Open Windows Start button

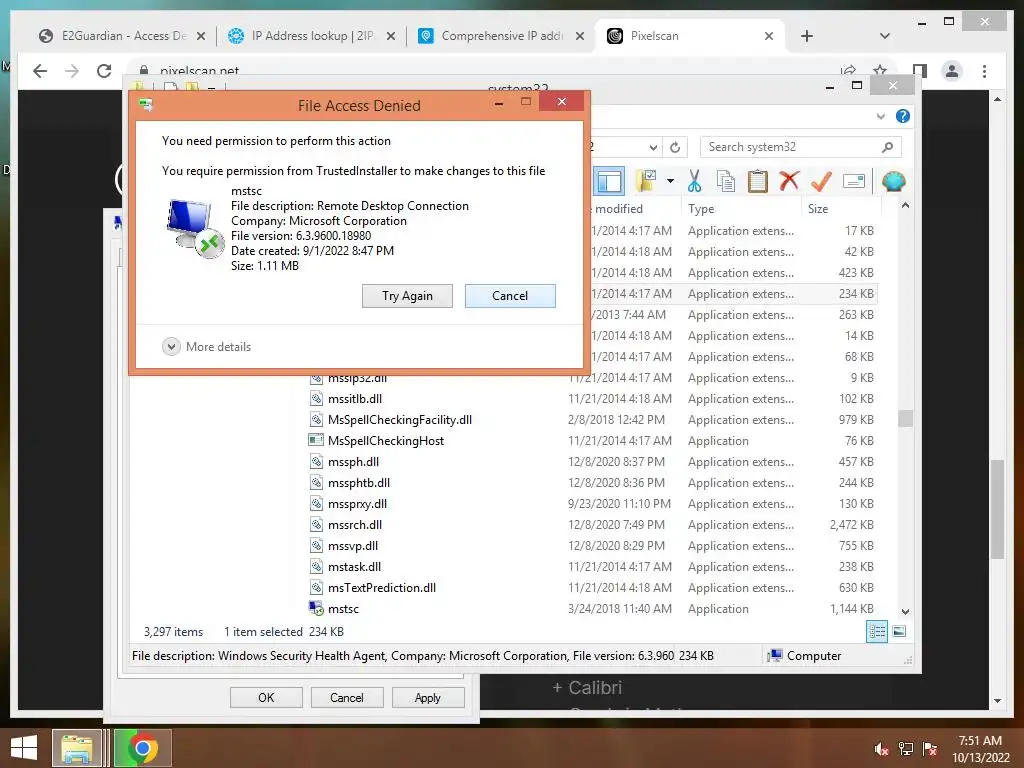pyautogui.click(x=24, y=748)
